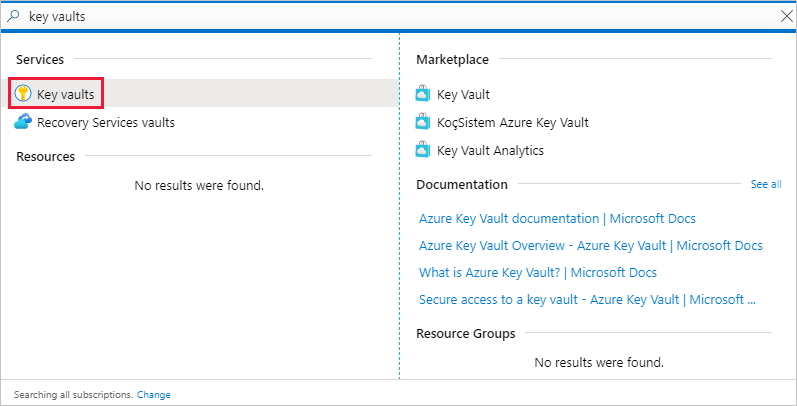Open the "What is Azure Key Vault?" link

[538, 272]
